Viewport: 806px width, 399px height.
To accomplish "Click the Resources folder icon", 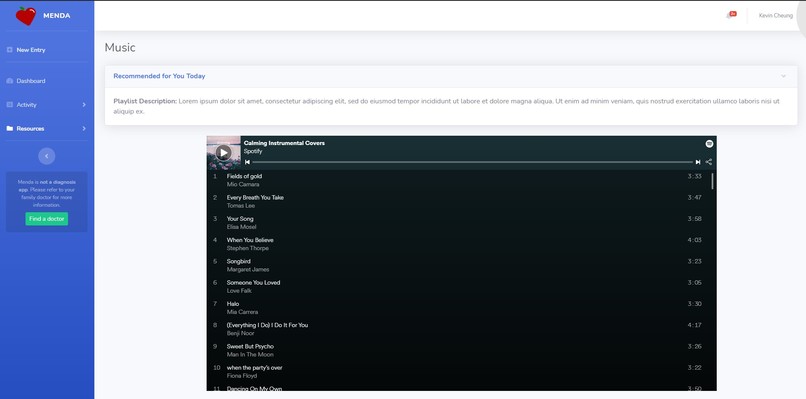I will coord(9,129).
